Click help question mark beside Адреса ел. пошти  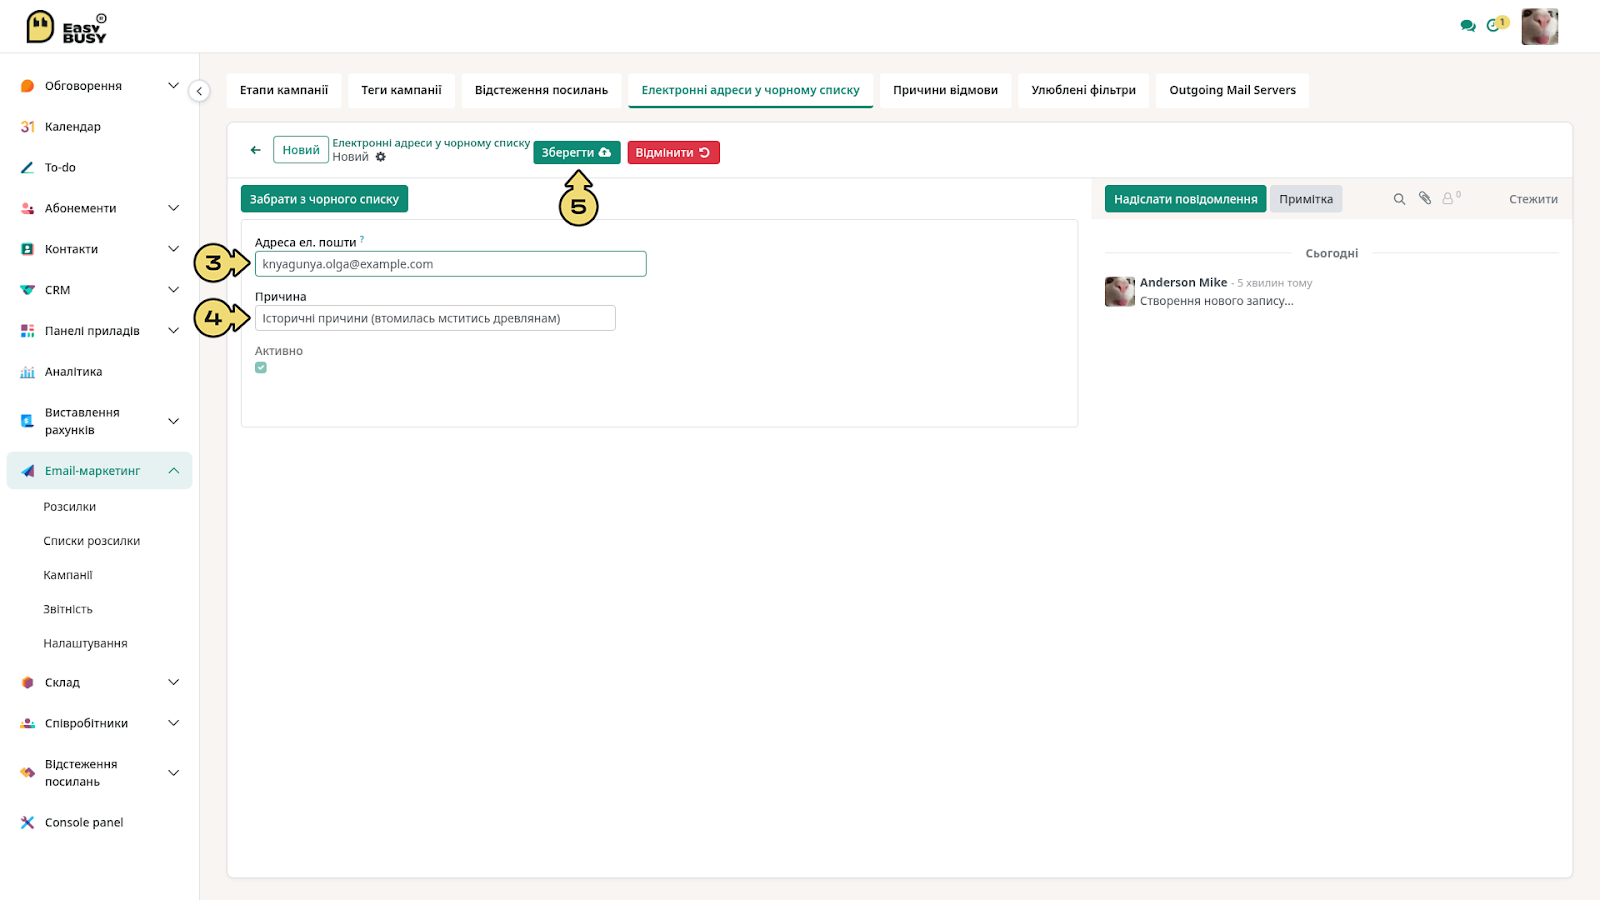[x=362, y=238]
